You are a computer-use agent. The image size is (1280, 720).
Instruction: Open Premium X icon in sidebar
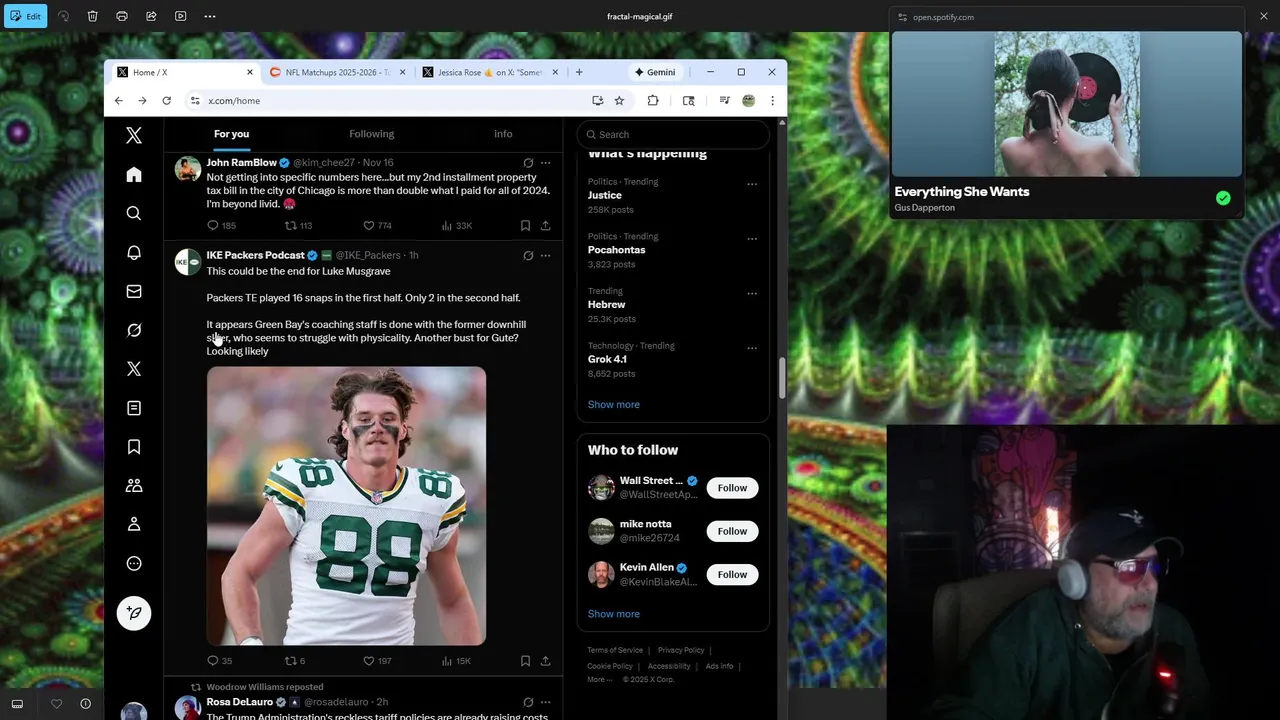coord(134,369)
